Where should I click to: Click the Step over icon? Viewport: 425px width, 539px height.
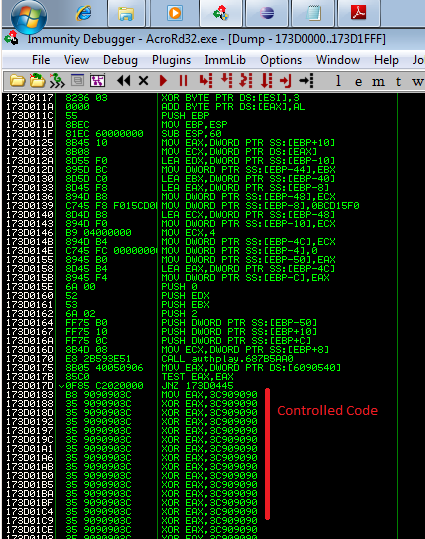click(226, 81)
